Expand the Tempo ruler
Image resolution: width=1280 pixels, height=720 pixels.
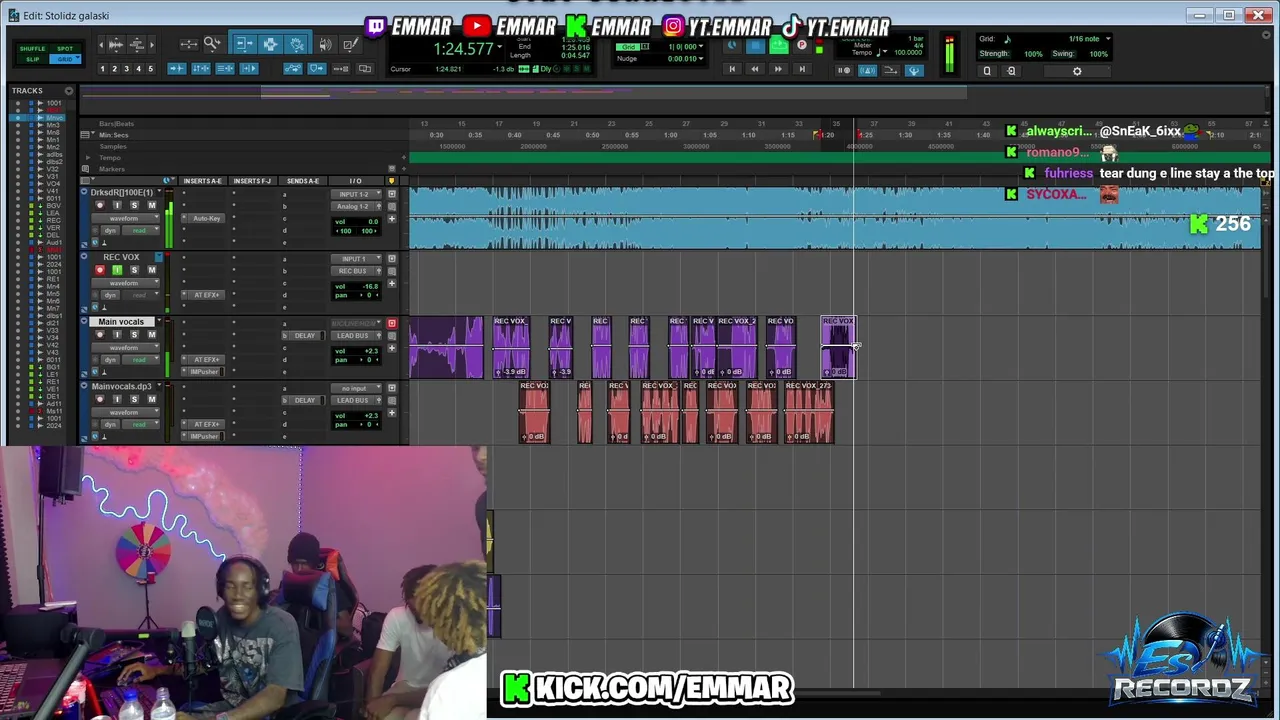pos(88,158)
